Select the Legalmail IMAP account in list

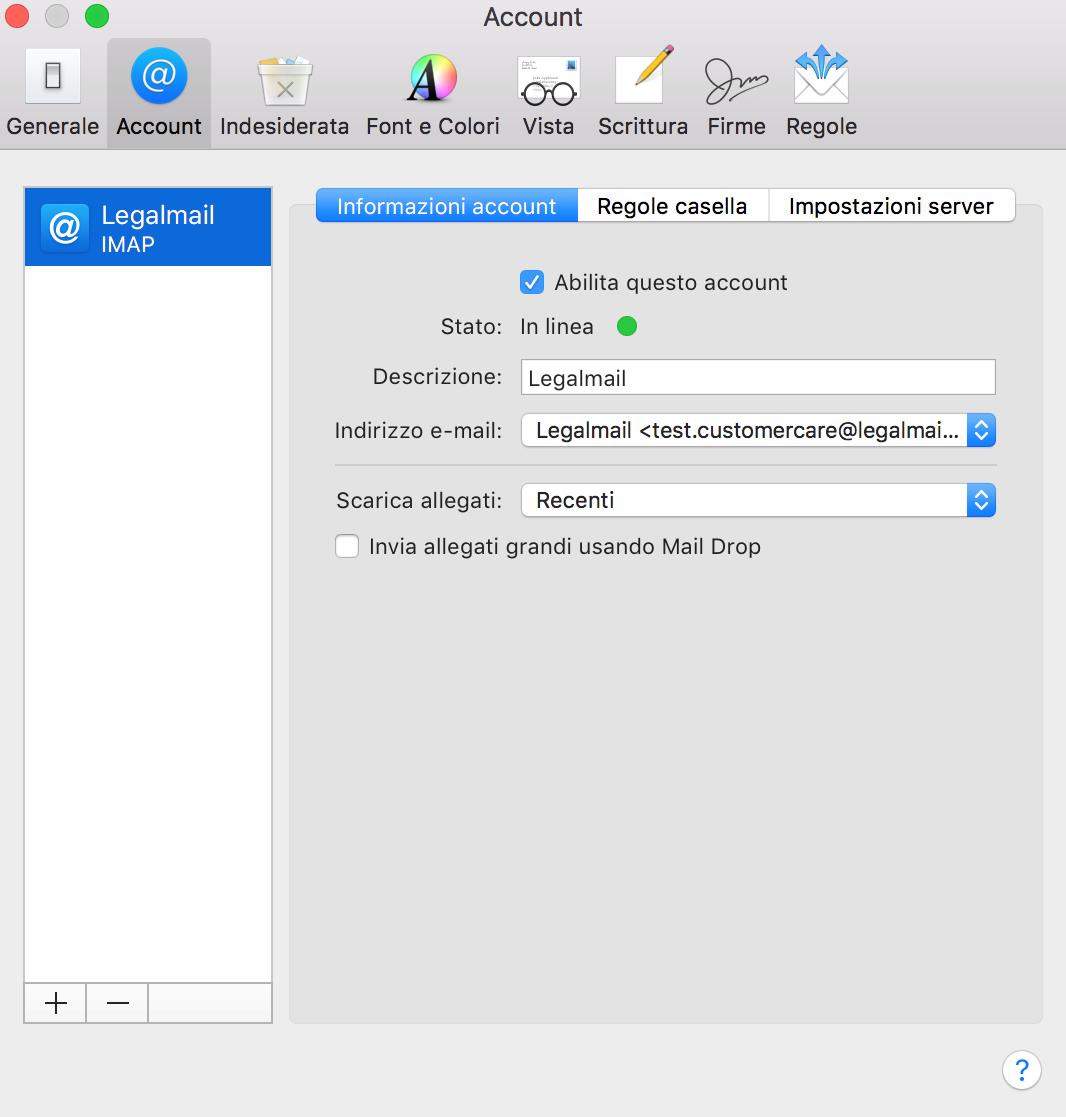148,227
